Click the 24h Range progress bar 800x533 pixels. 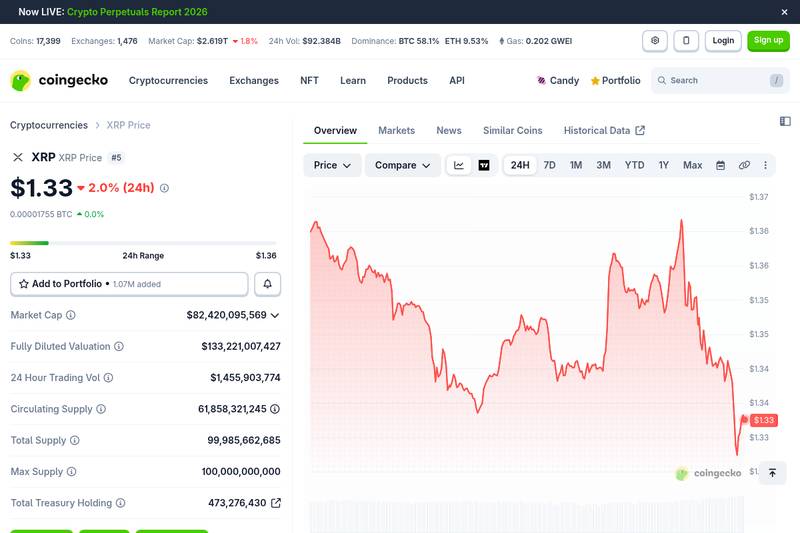[x=143, y=243]
